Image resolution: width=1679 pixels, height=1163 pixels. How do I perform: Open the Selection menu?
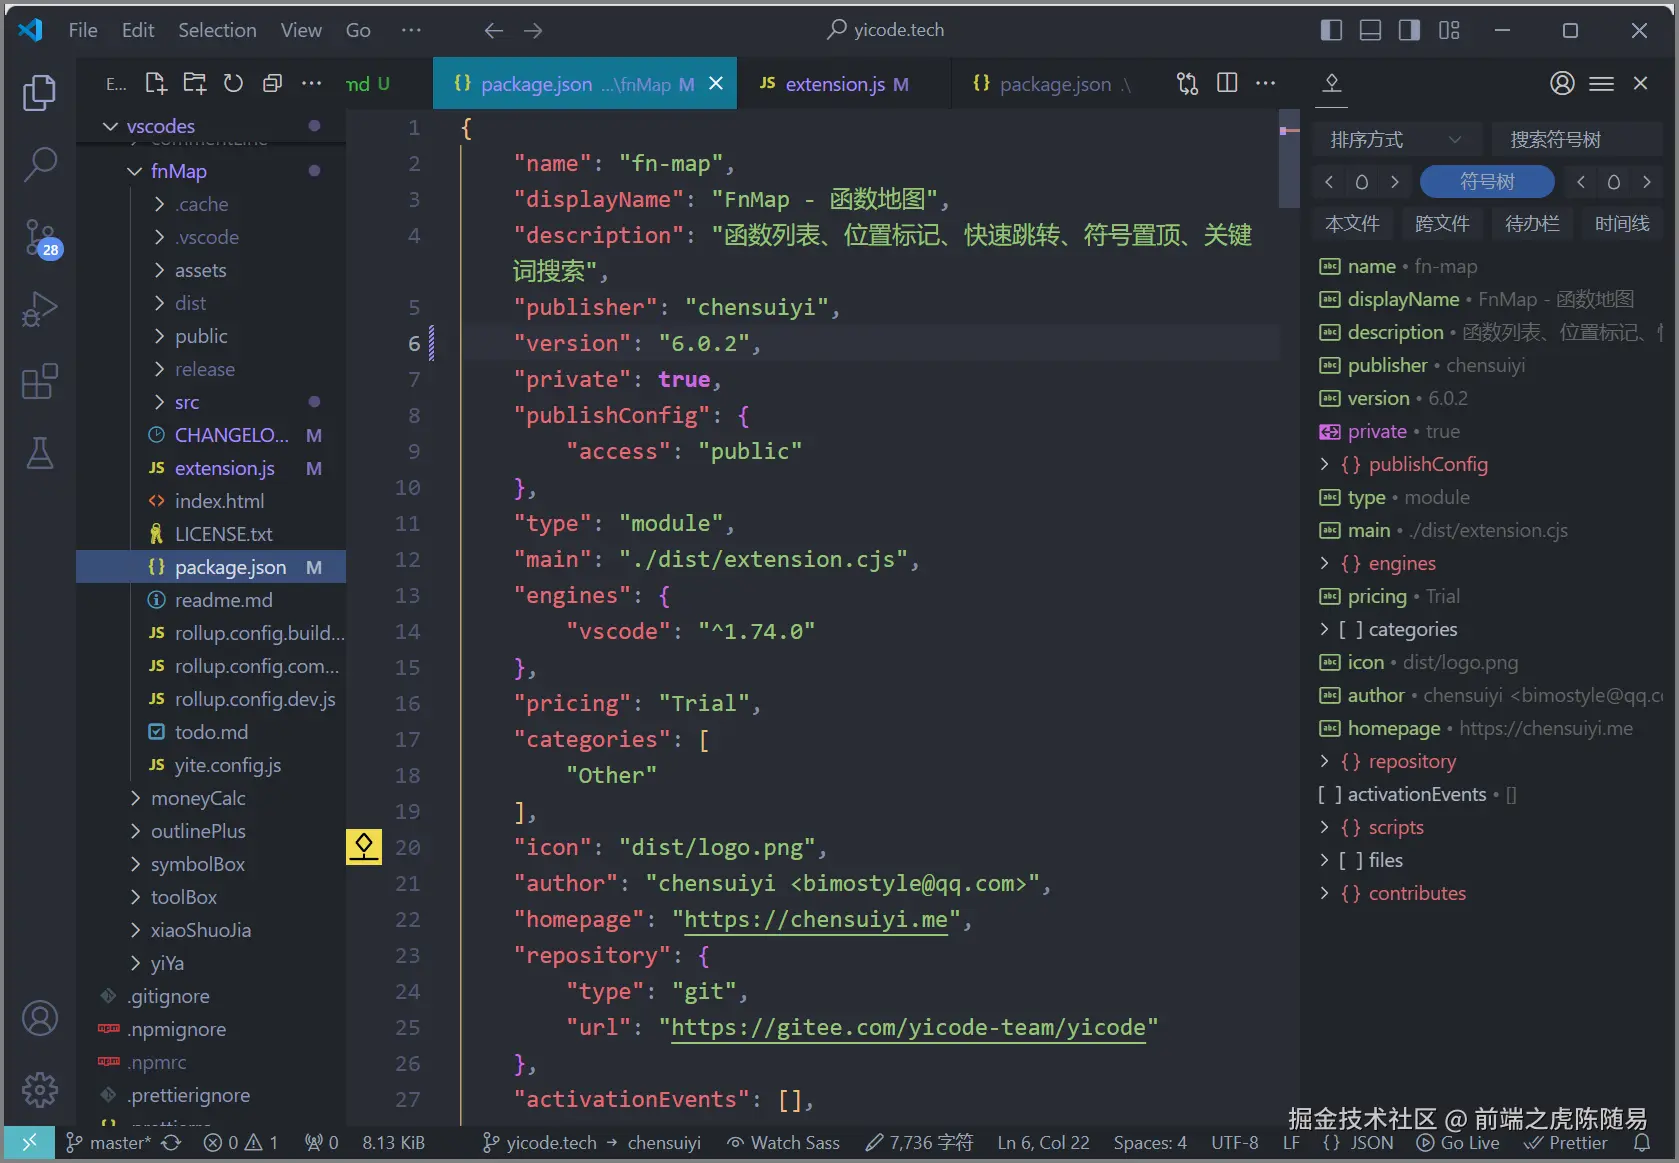[x=217, y=30]
